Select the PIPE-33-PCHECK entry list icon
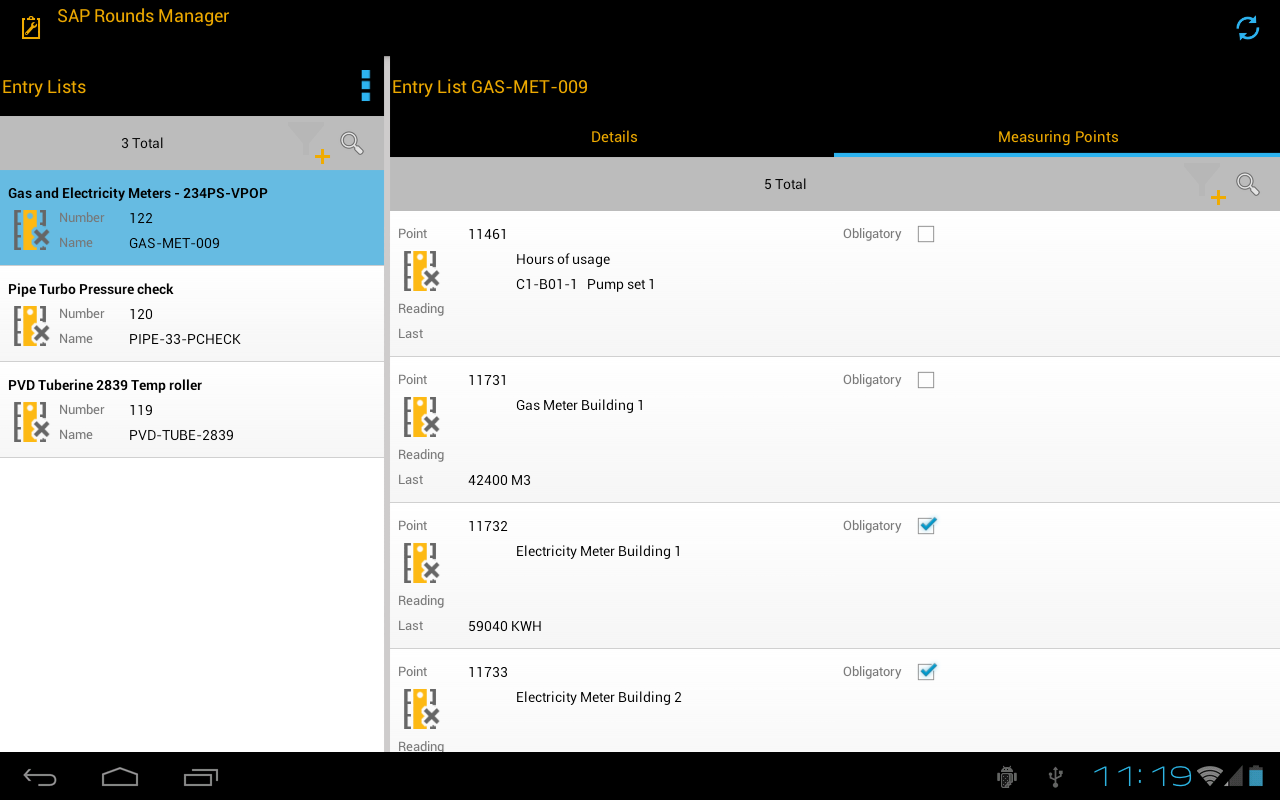The width and height of the screenshot is (1280, 800). [x=31, y=325]
